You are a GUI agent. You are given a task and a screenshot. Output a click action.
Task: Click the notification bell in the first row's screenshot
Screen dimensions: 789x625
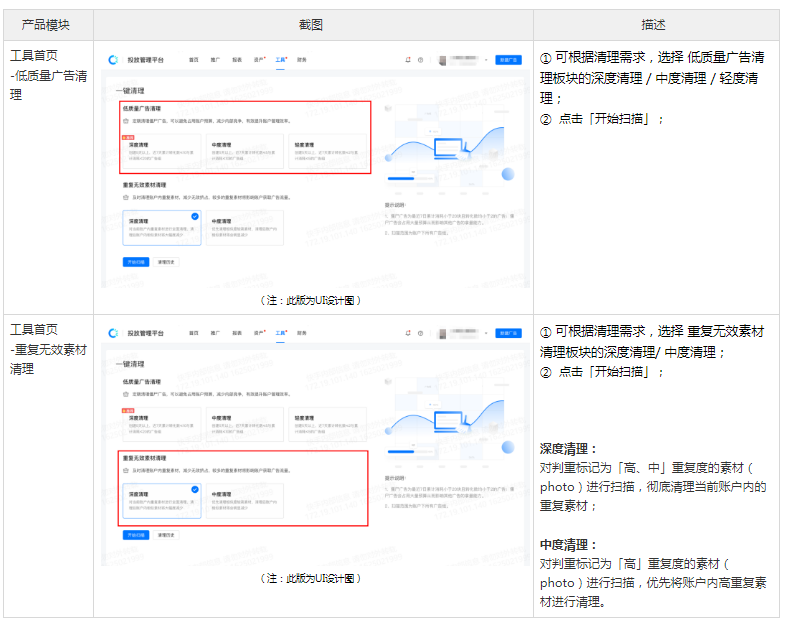[408, 60]
